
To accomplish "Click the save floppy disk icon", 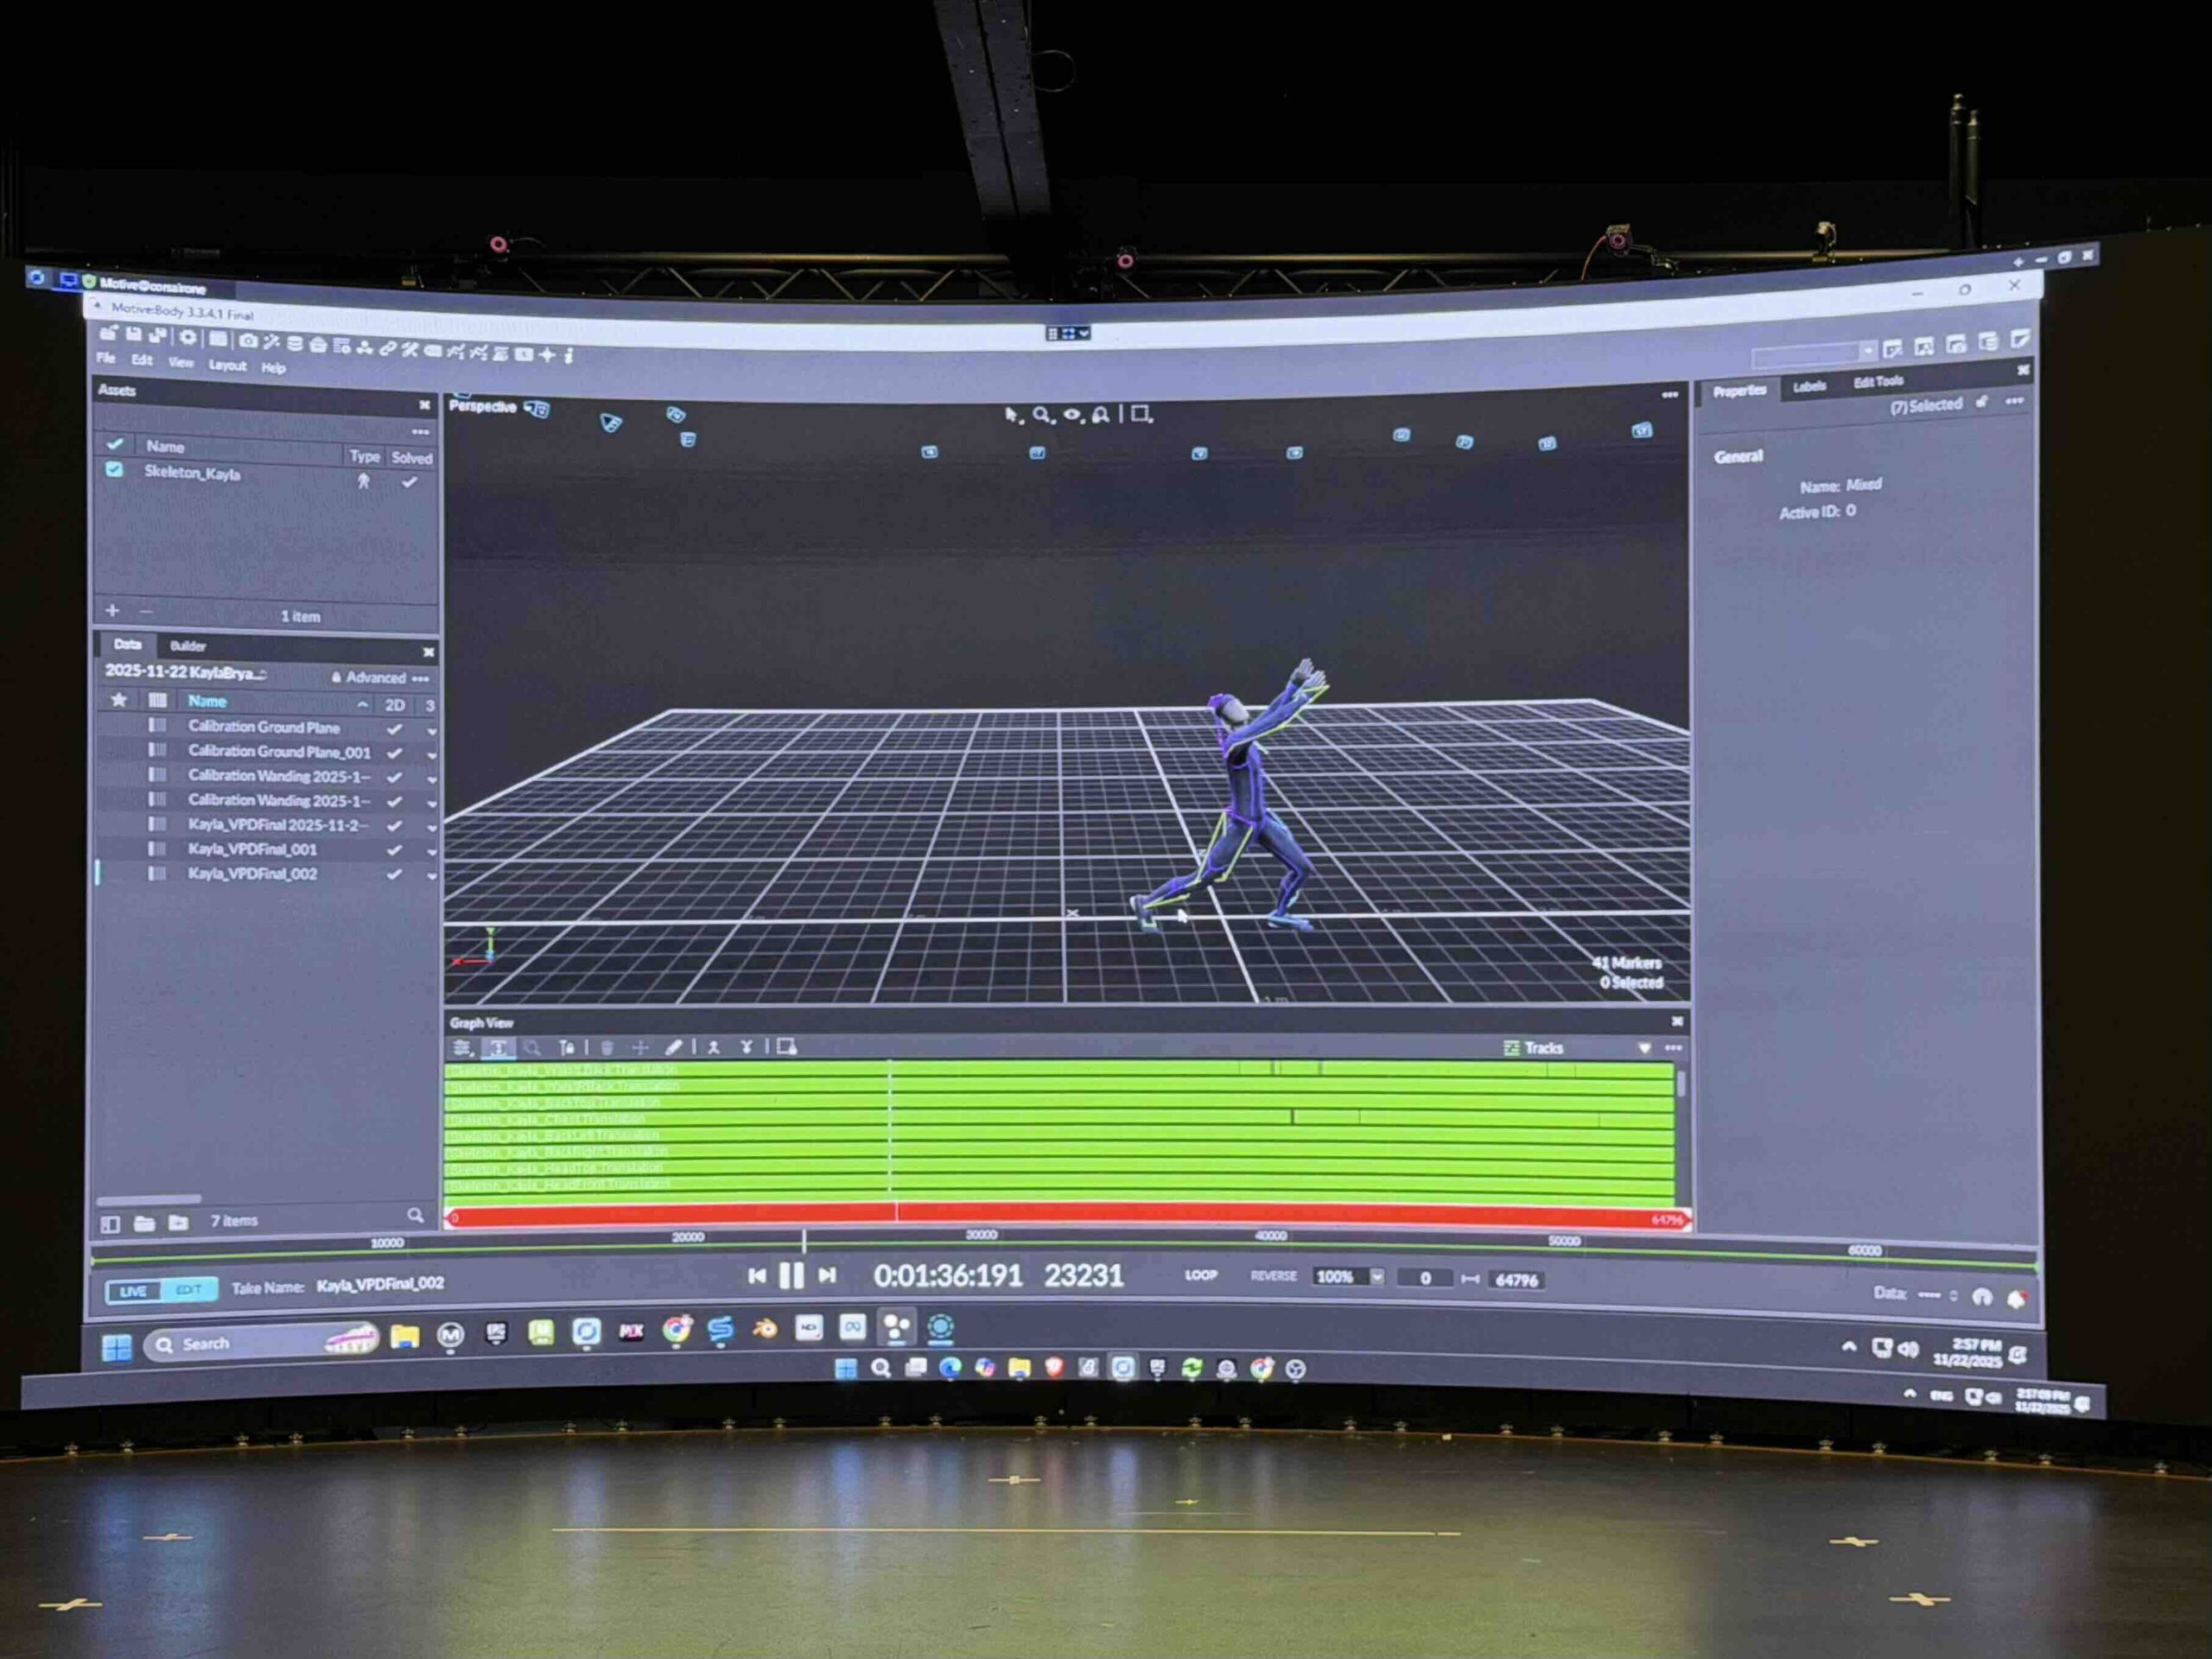I will 133,334.
